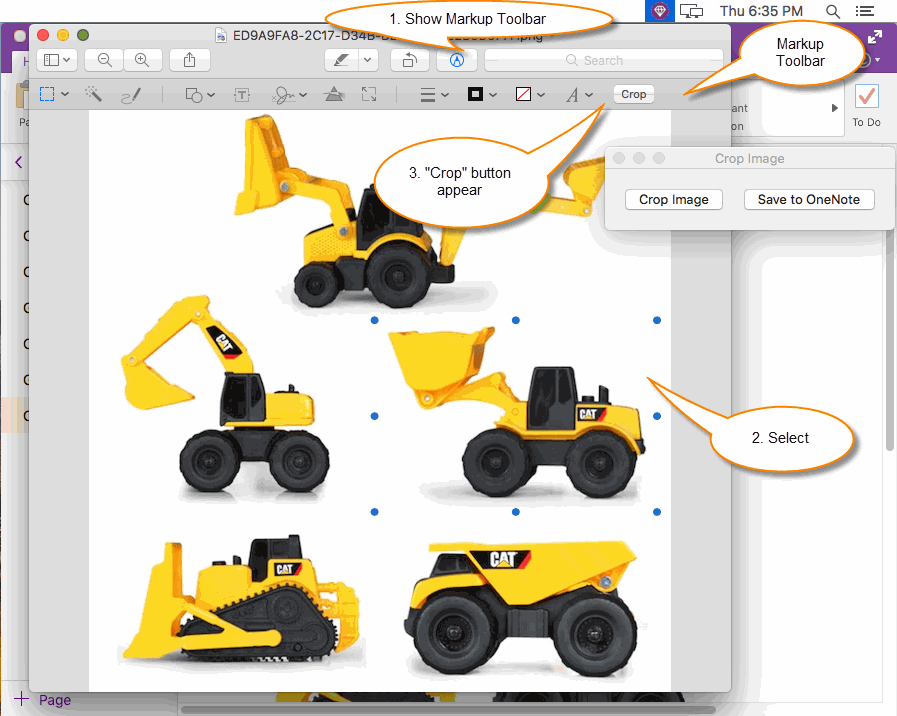Open the Text Style font menu
The width and height of the screenshot is (897, 716).
click(x=579, y=95)
